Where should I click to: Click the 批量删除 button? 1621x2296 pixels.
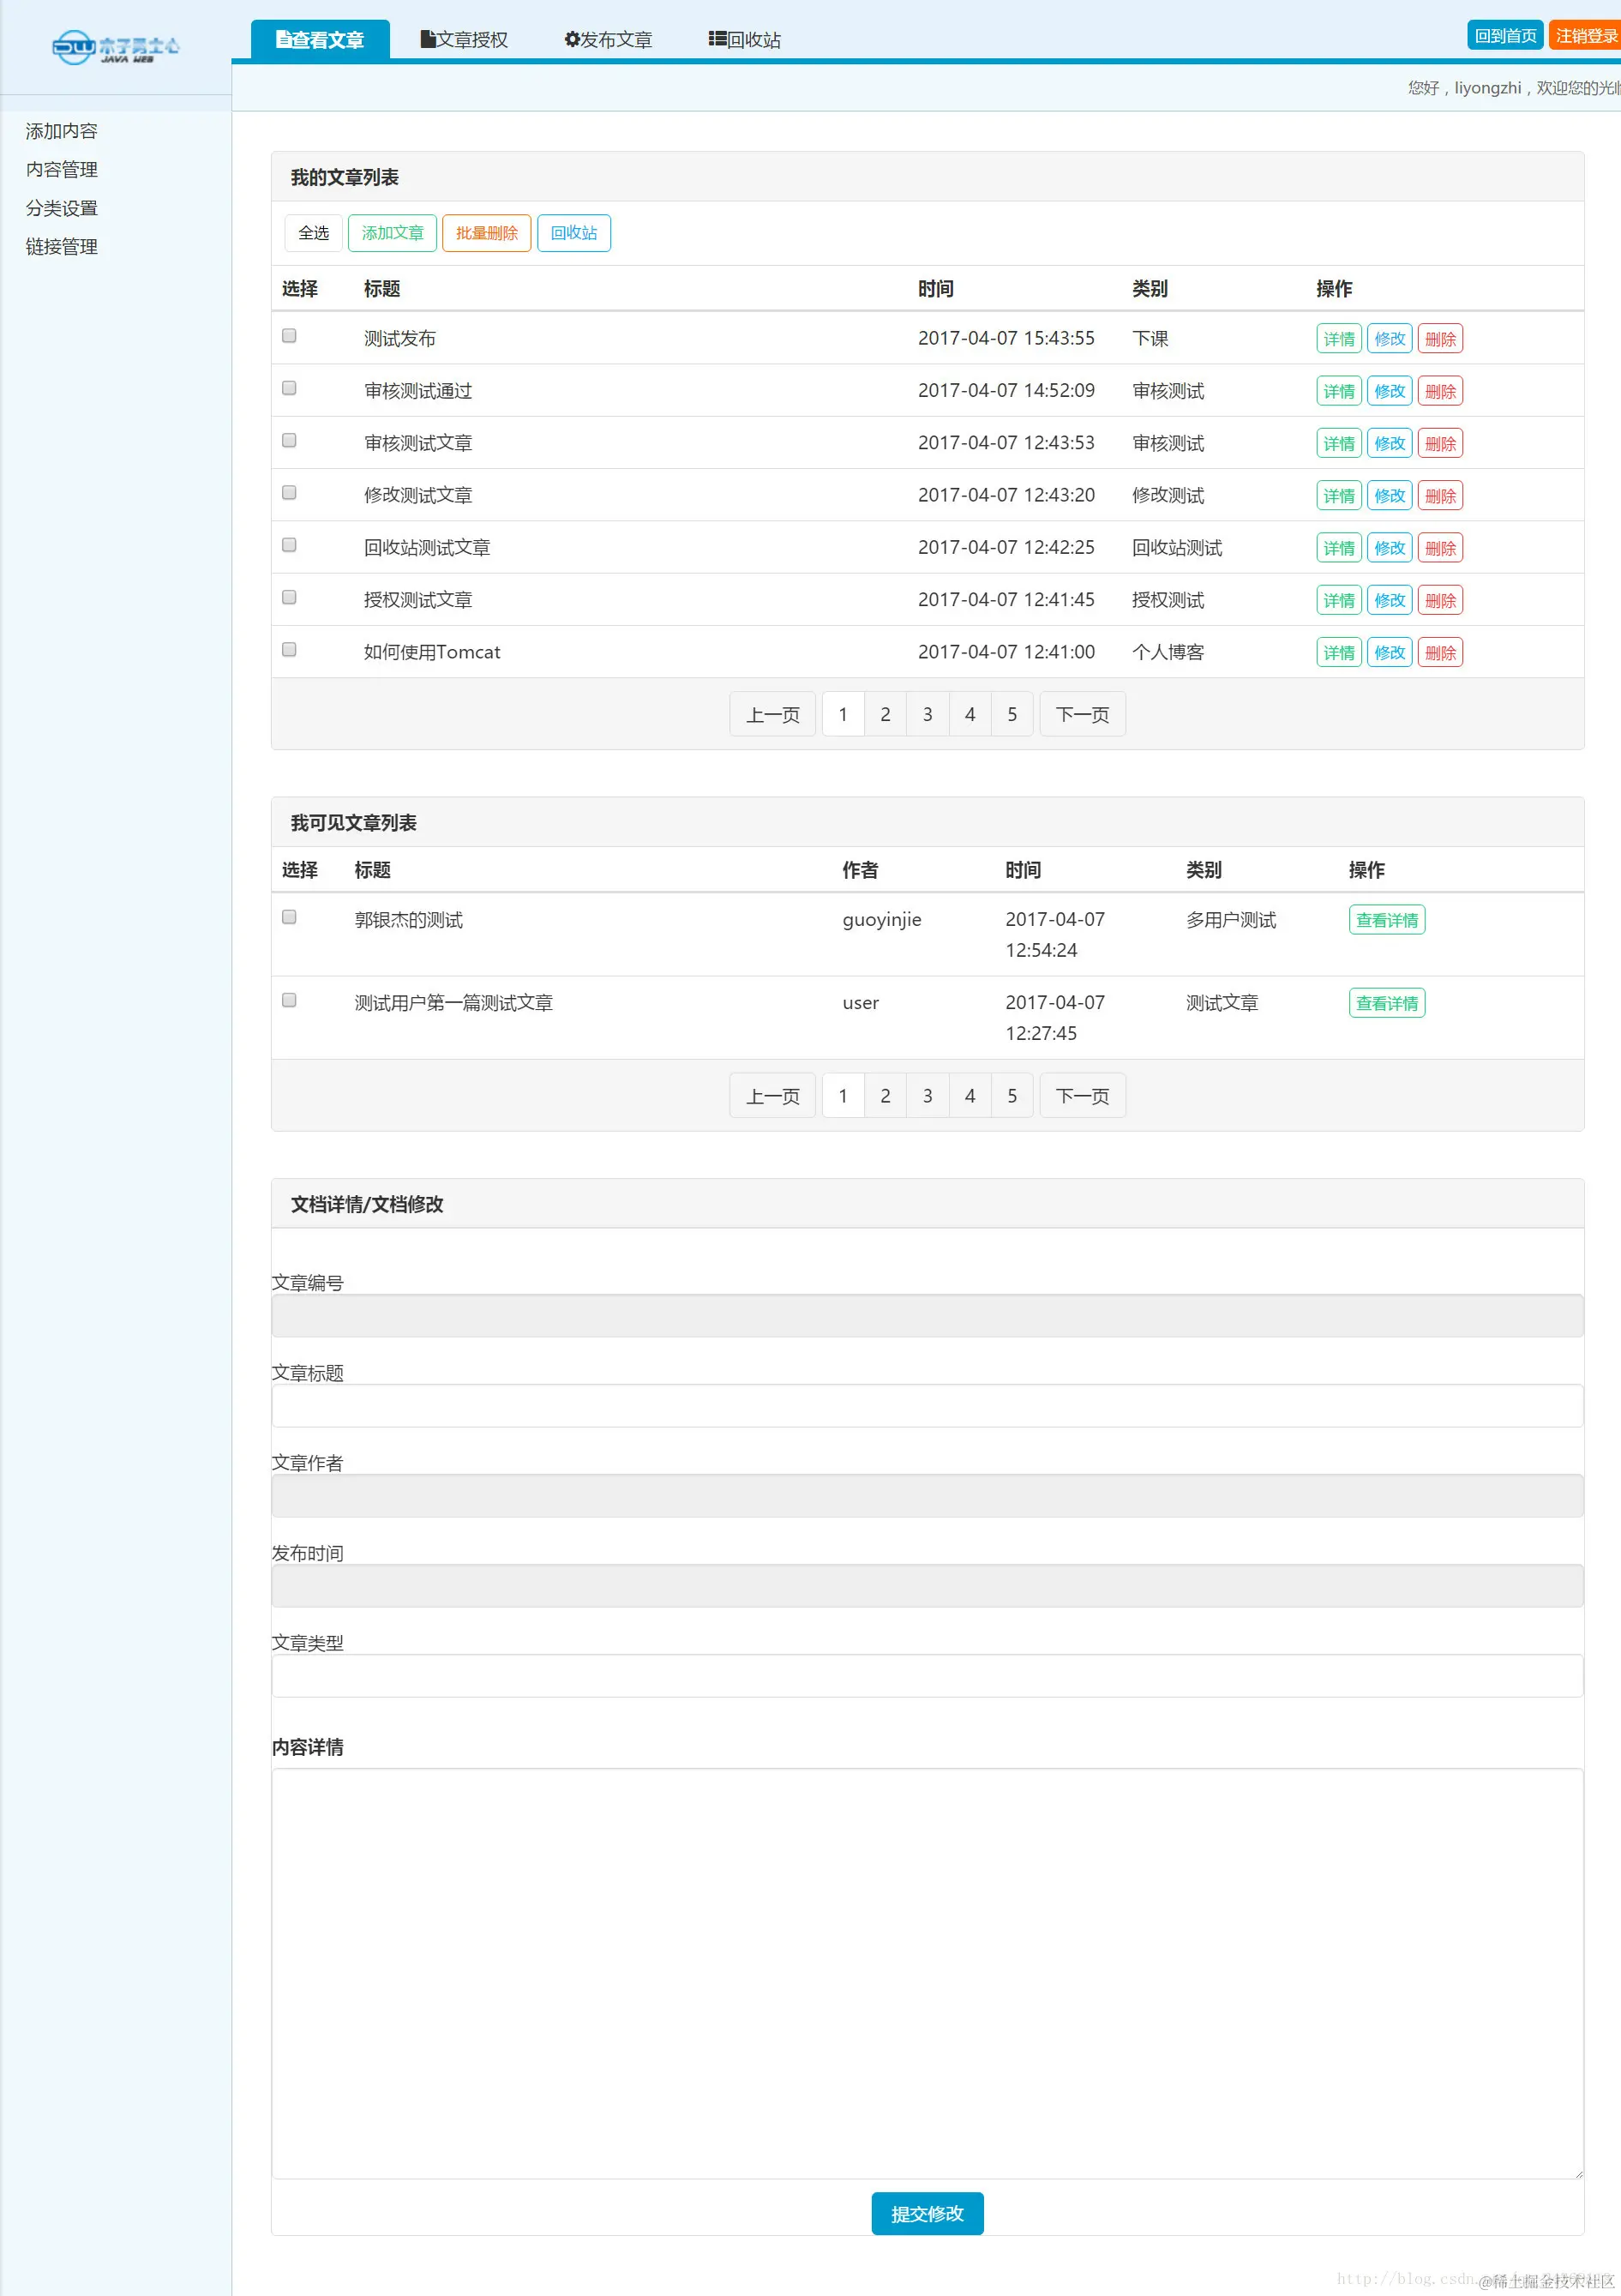[486, 233]
